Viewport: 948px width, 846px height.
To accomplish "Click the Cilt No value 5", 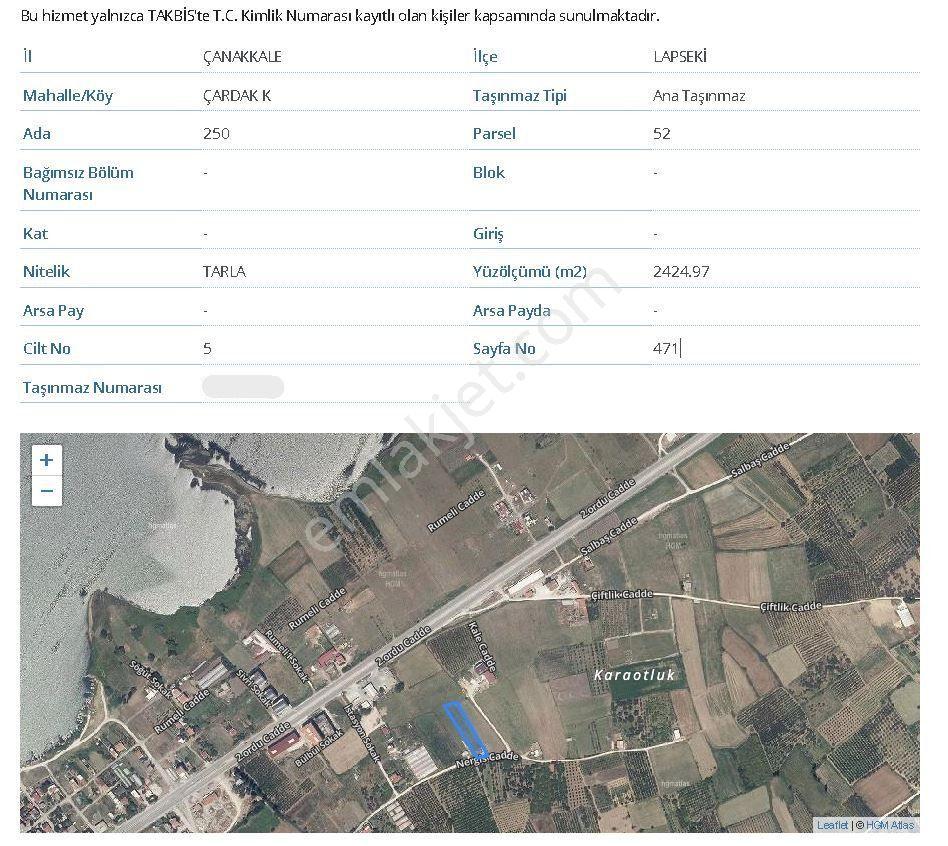I will (207, 348).
